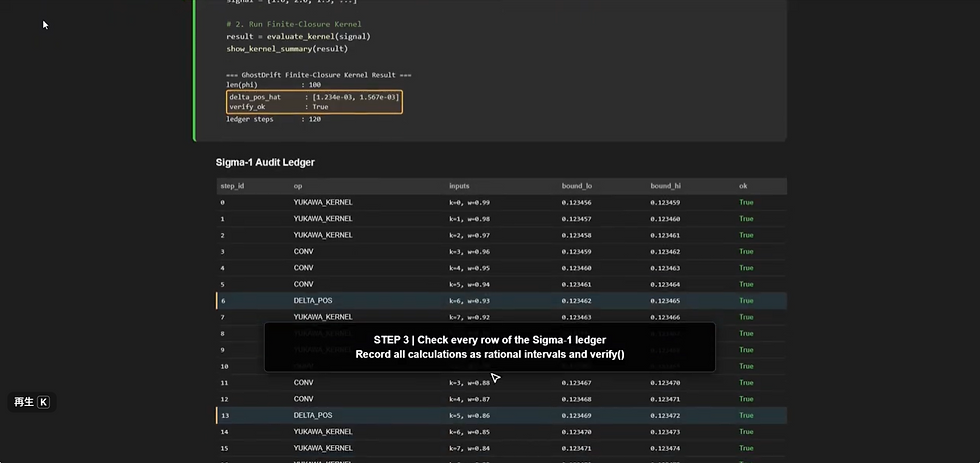
Task: Select YUKAWA_KERNEL in step 14 row
Action: 322,432
